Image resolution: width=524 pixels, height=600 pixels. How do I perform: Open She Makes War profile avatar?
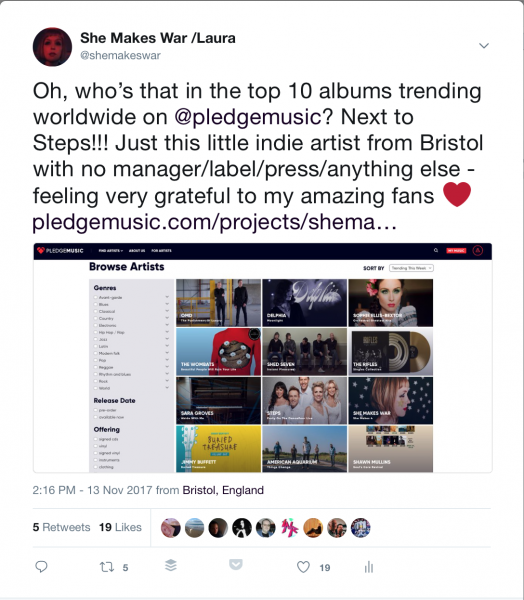point(52,47)
